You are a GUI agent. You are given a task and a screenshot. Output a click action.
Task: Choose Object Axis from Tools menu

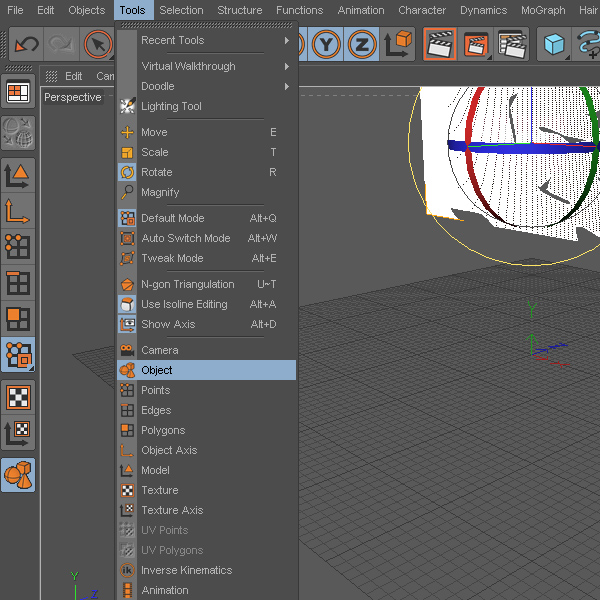(x=207, y=450)
